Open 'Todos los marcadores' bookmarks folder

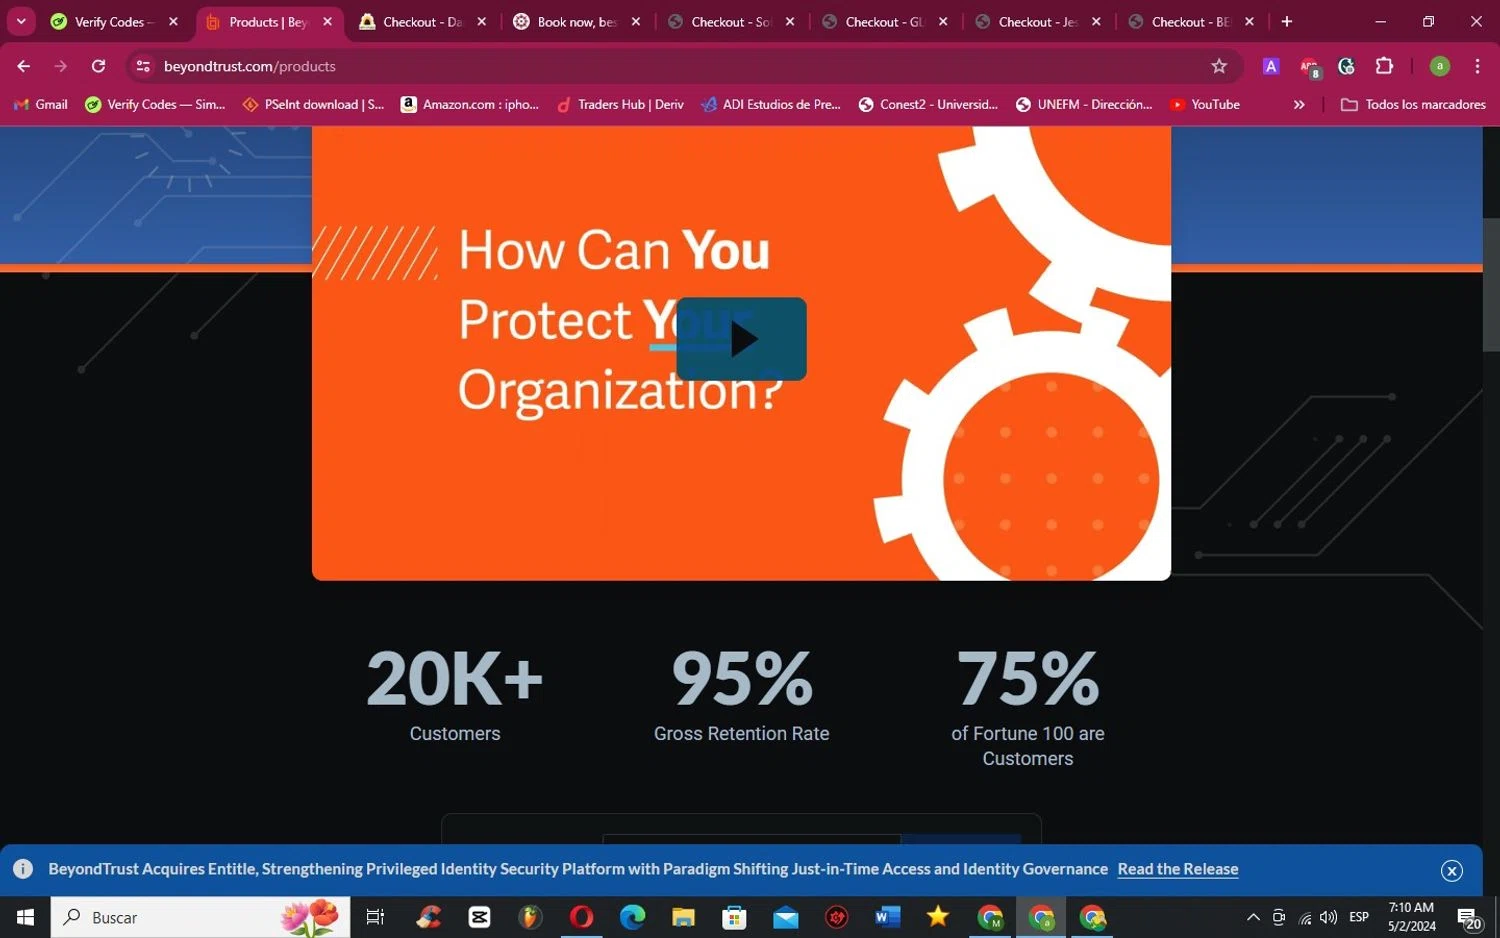click(x=1413, y=104)
